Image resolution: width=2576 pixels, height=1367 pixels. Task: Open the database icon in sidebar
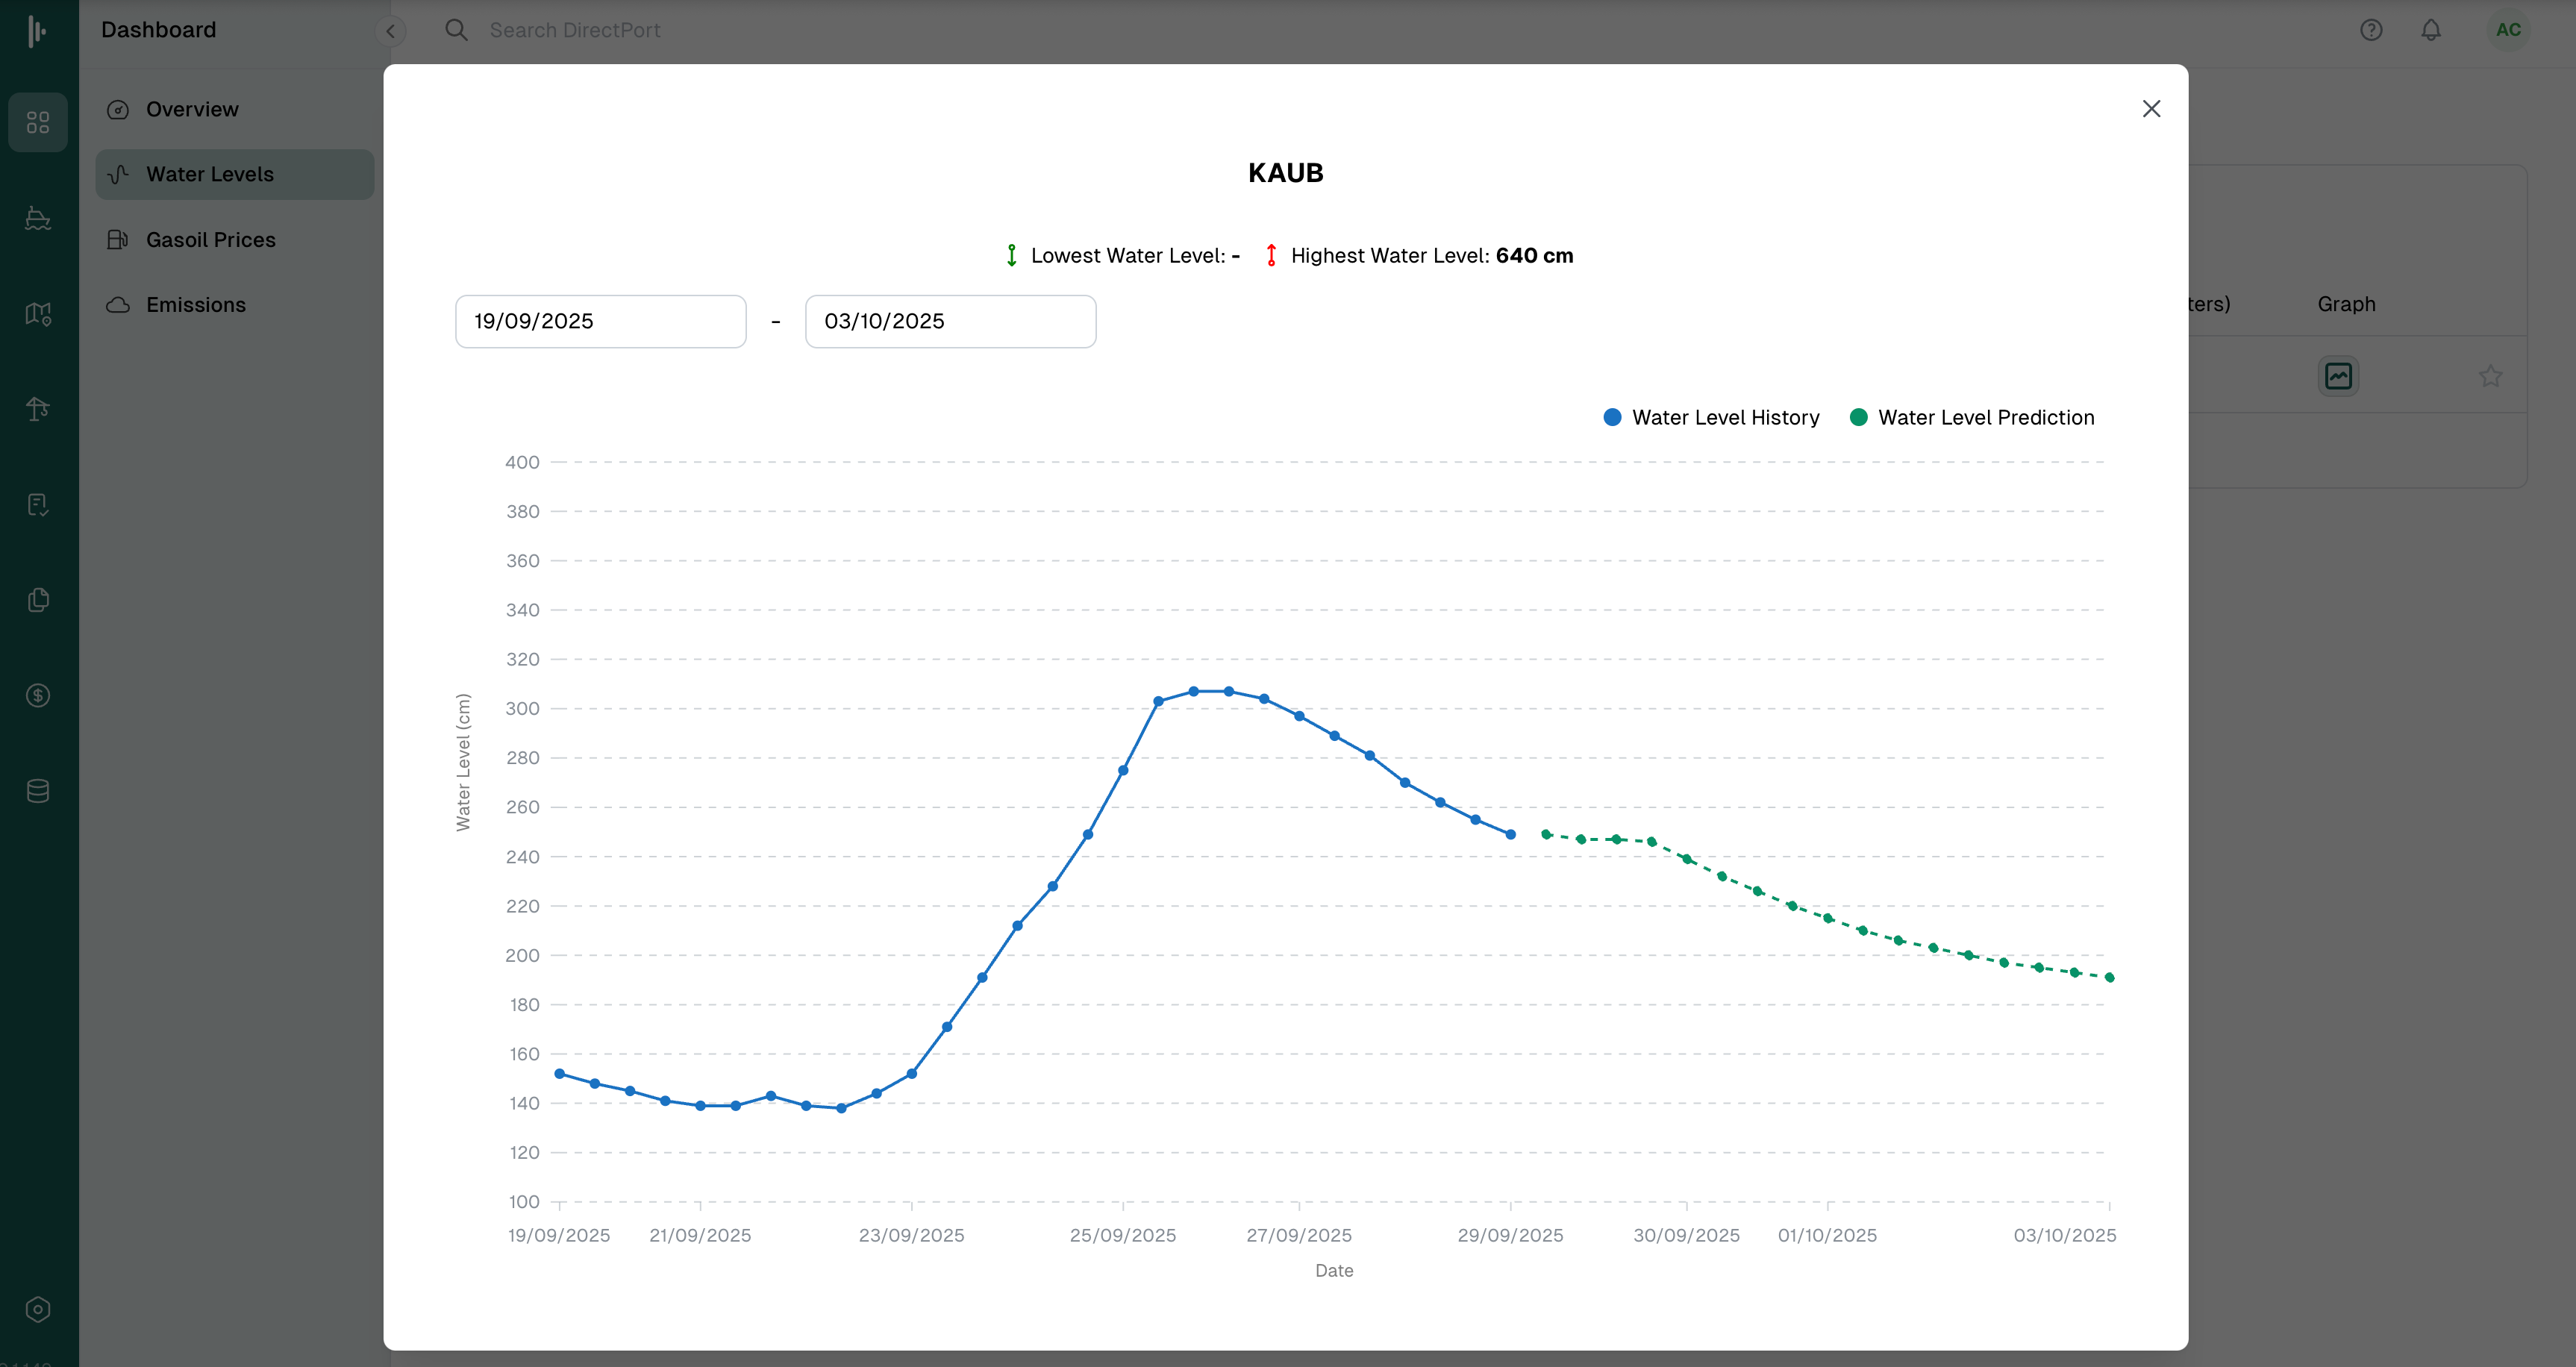click(x=38, y=790)
